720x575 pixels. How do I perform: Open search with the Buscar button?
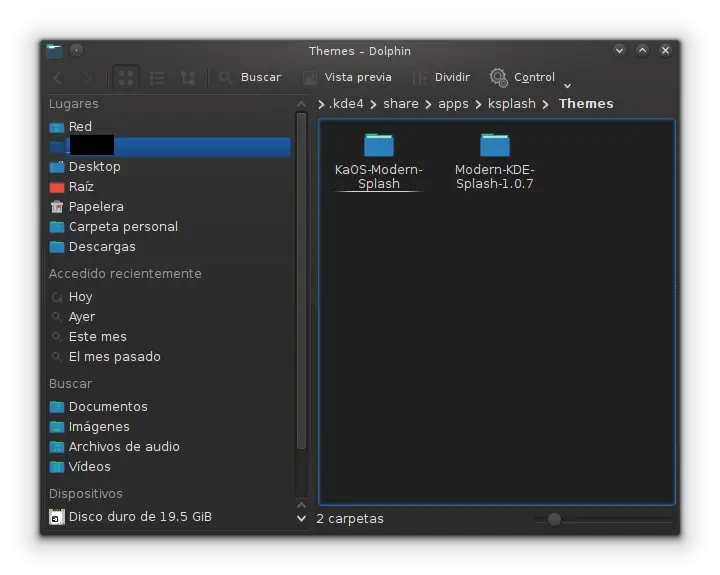pyautogui.click(x=250, y=77)
